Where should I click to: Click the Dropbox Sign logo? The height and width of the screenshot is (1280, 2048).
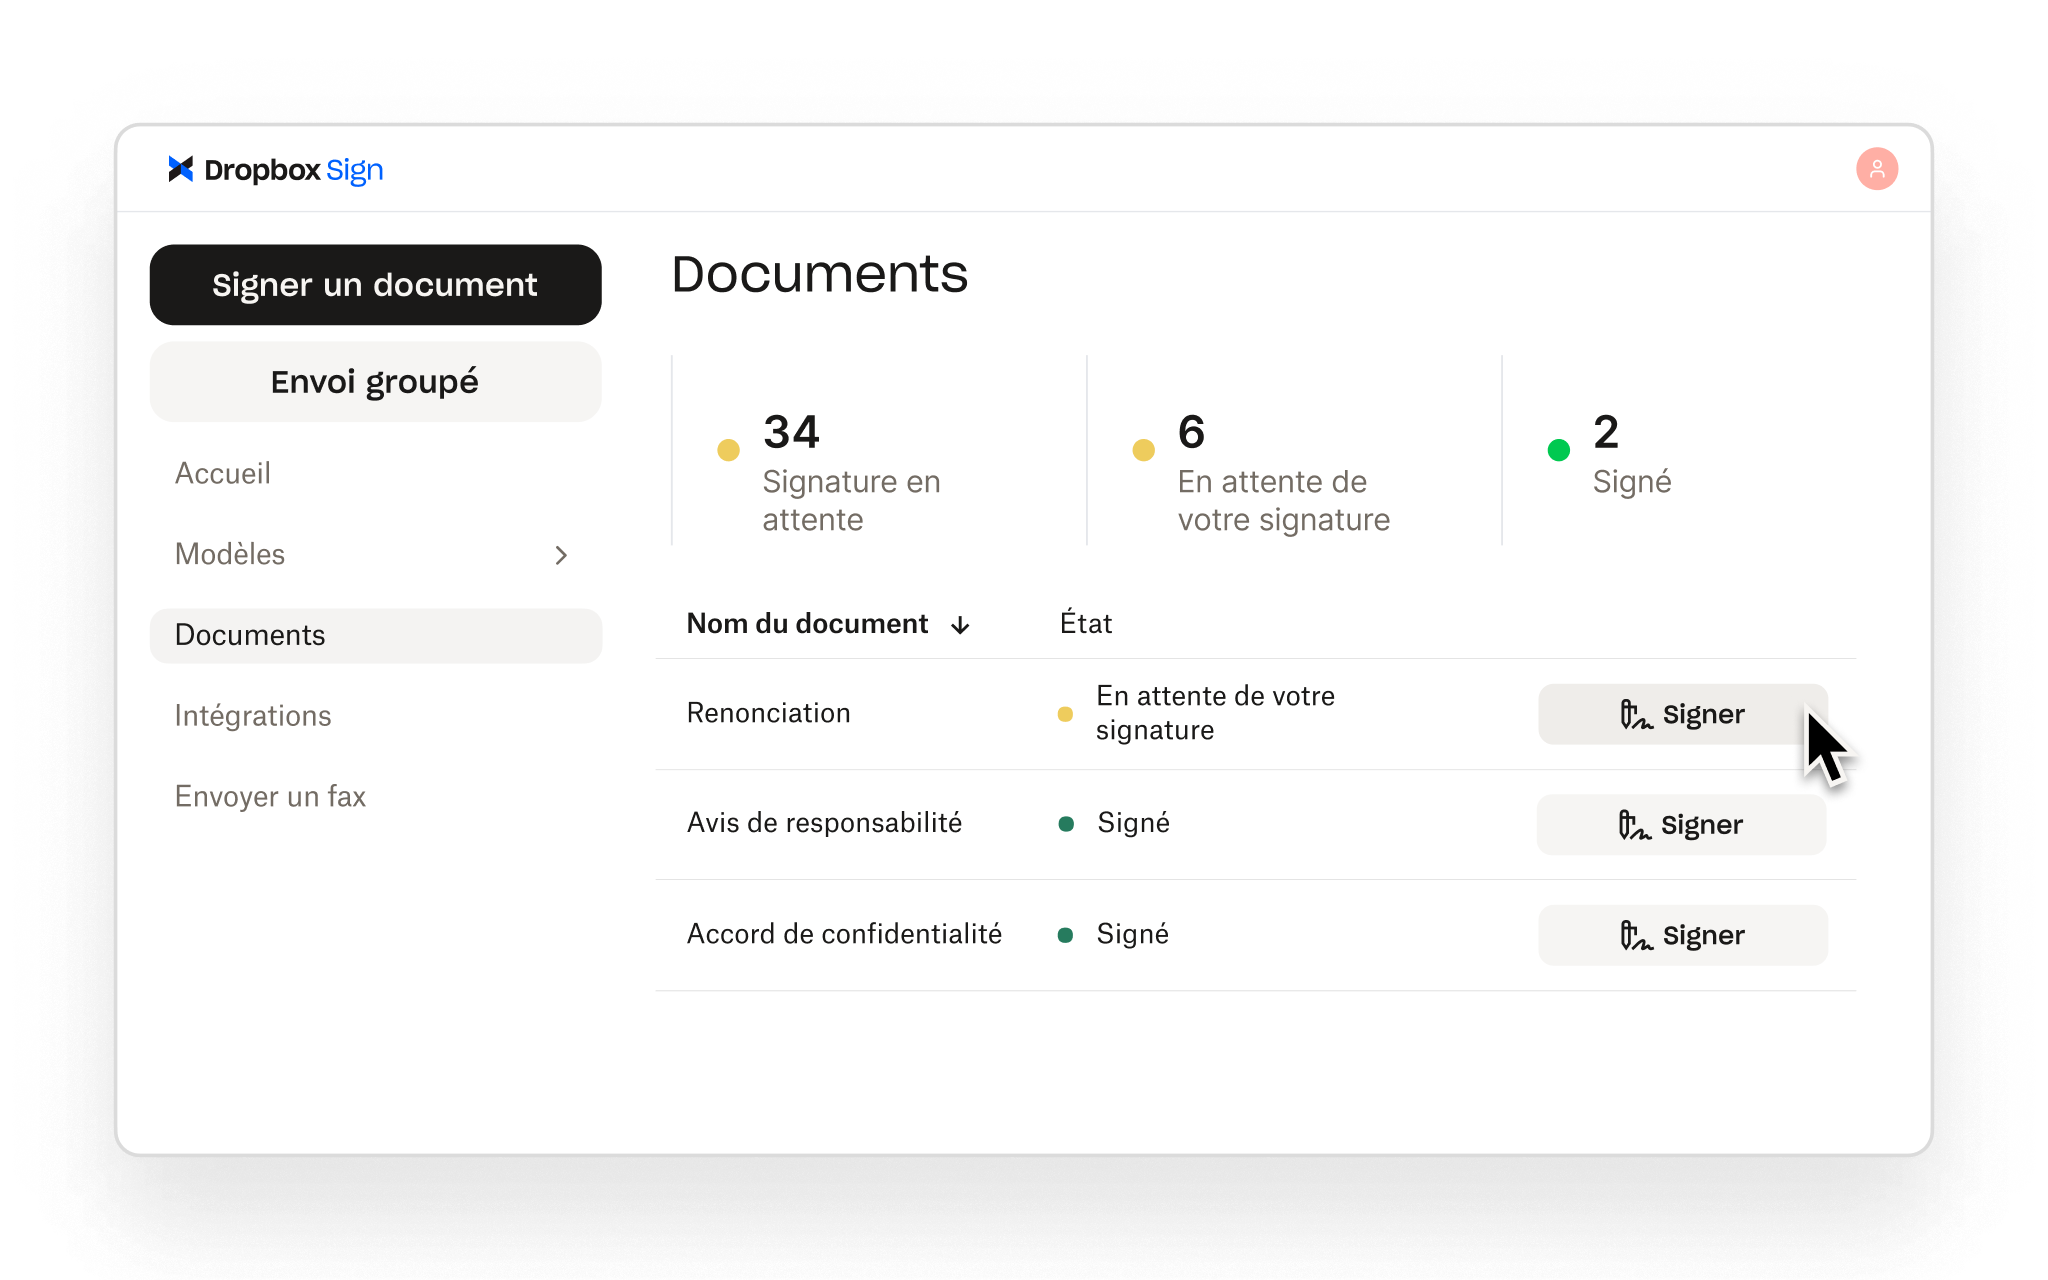276,170
